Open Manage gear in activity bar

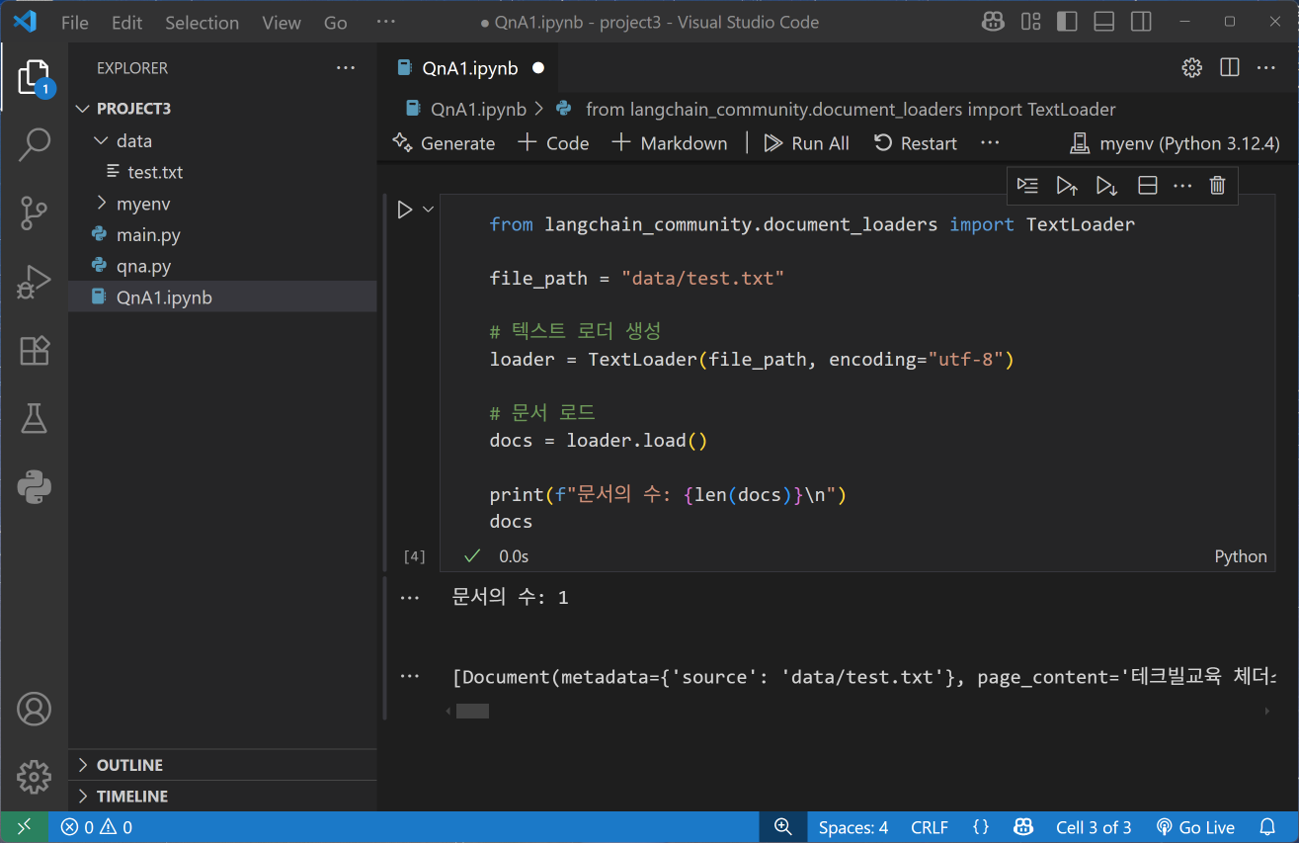34,776
